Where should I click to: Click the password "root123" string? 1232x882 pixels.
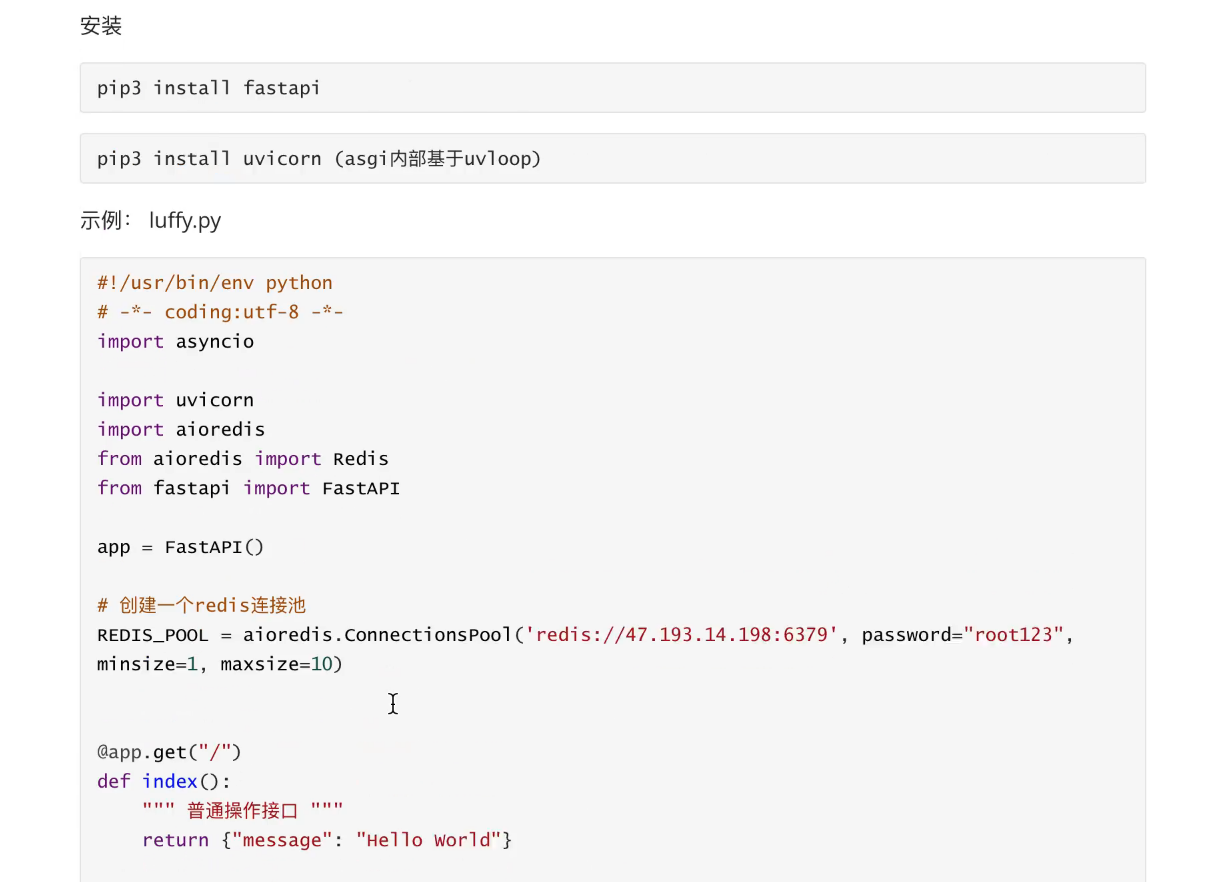pyautogui.click(x=1013, y=635)
